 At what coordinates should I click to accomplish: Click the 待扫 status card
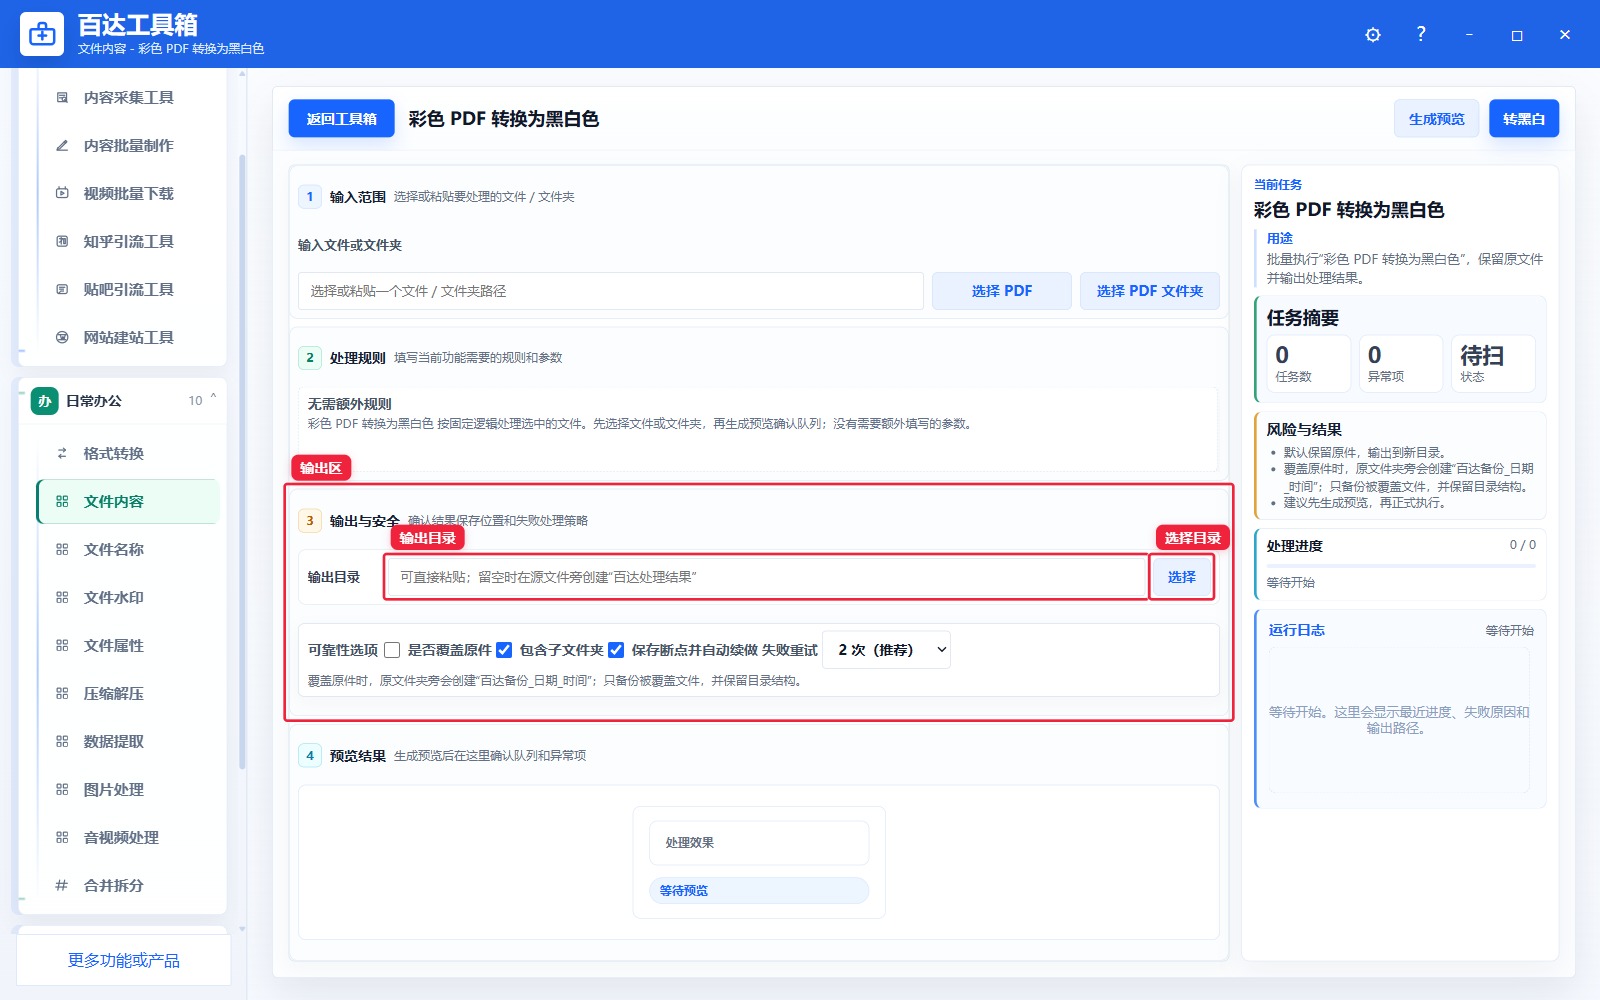coord(1493,363)
